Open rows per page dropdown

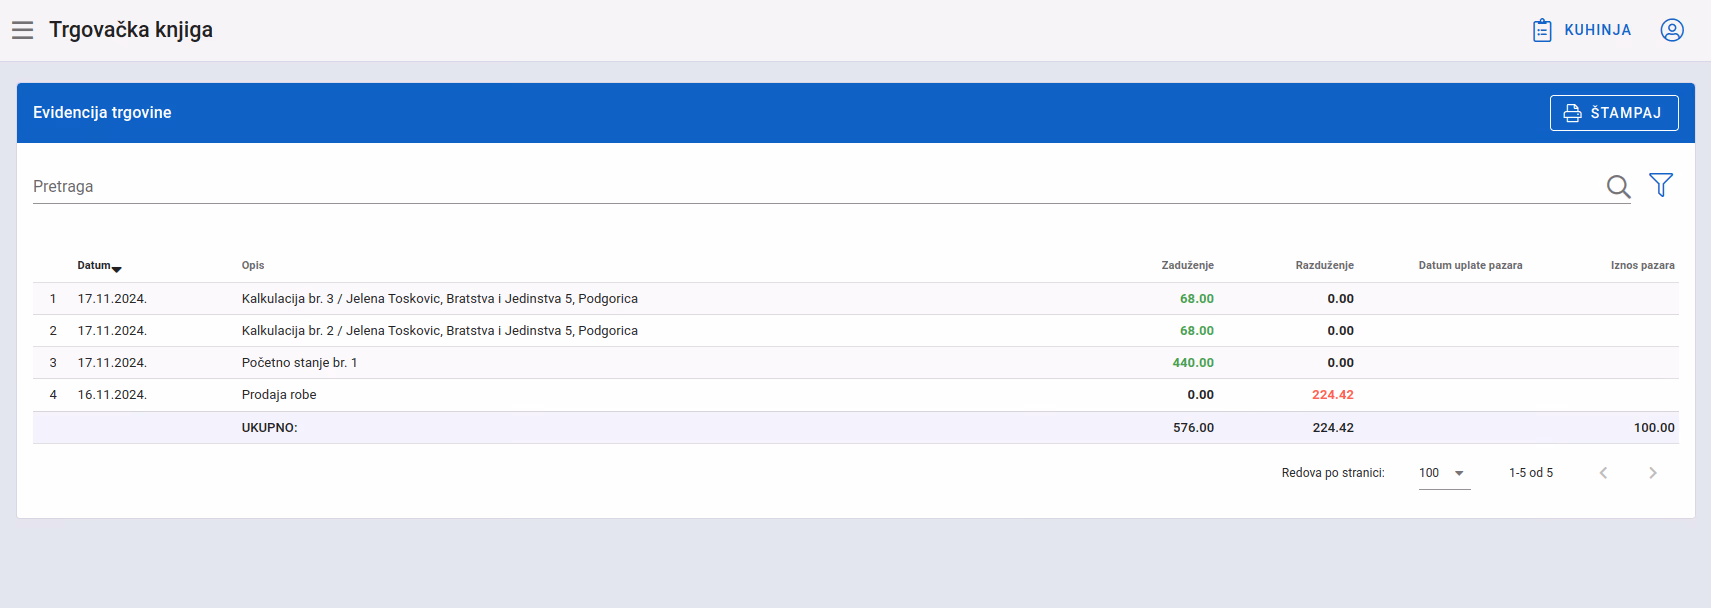pyautogui.click(x=1444, y=473)
